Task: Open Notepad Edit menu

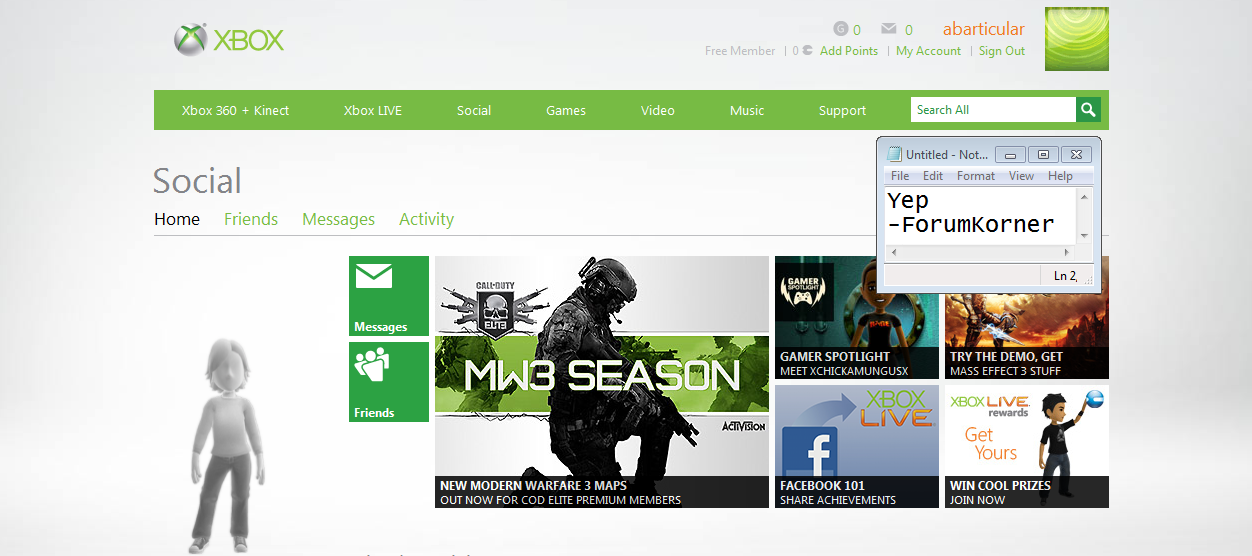Action: (x=933, y=176)
